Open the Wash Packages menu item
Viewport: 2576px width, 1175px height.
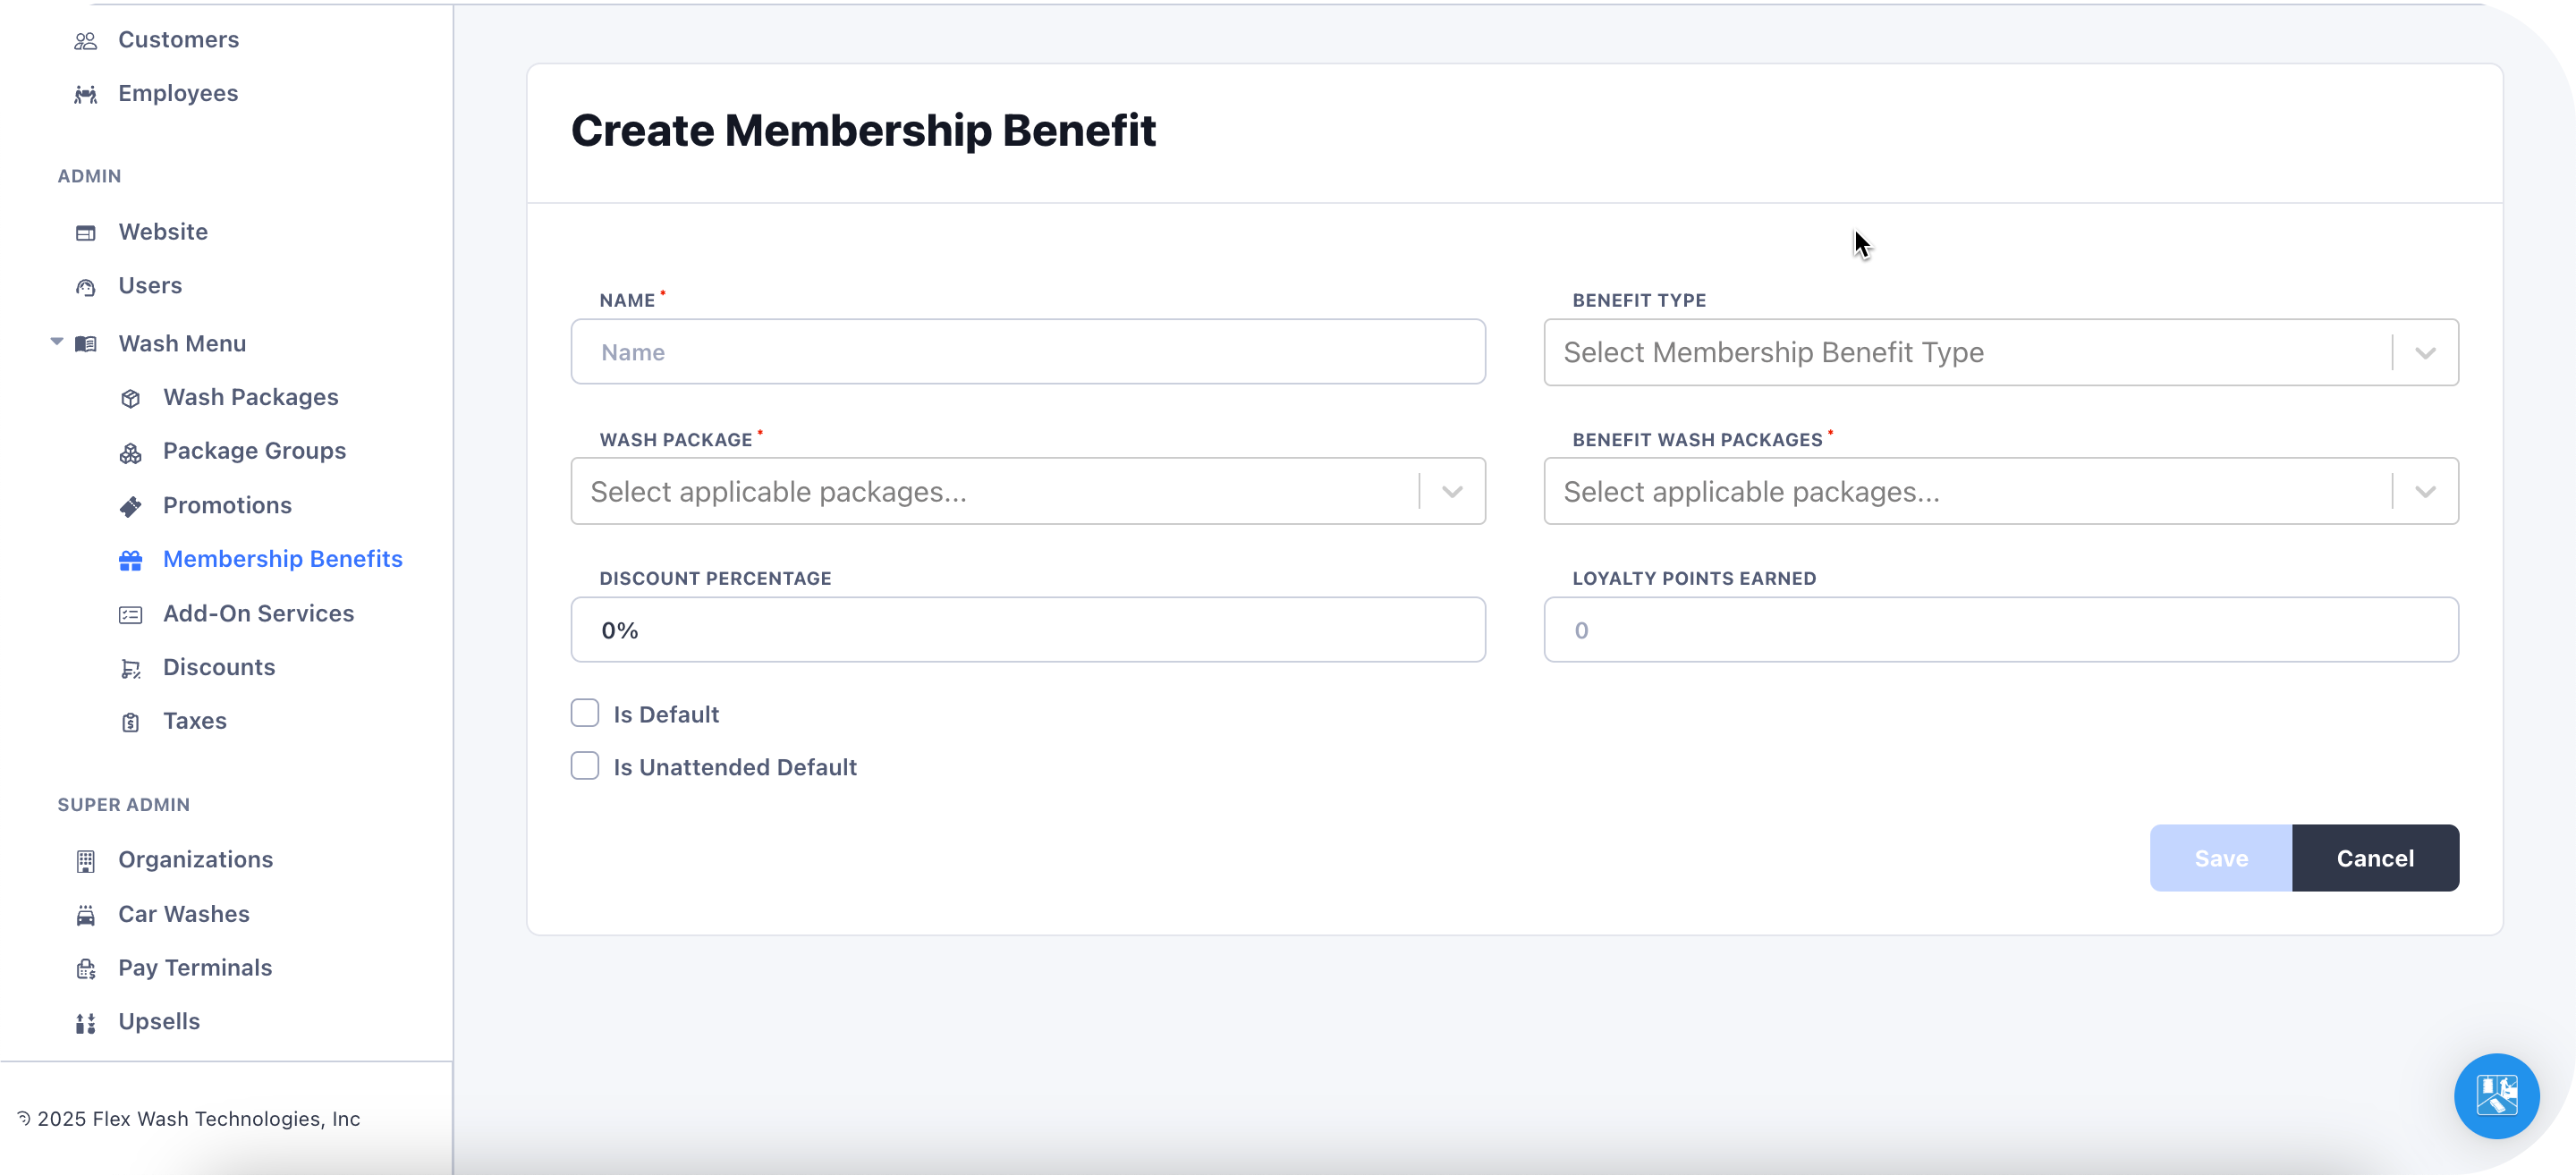click(250, 398)
